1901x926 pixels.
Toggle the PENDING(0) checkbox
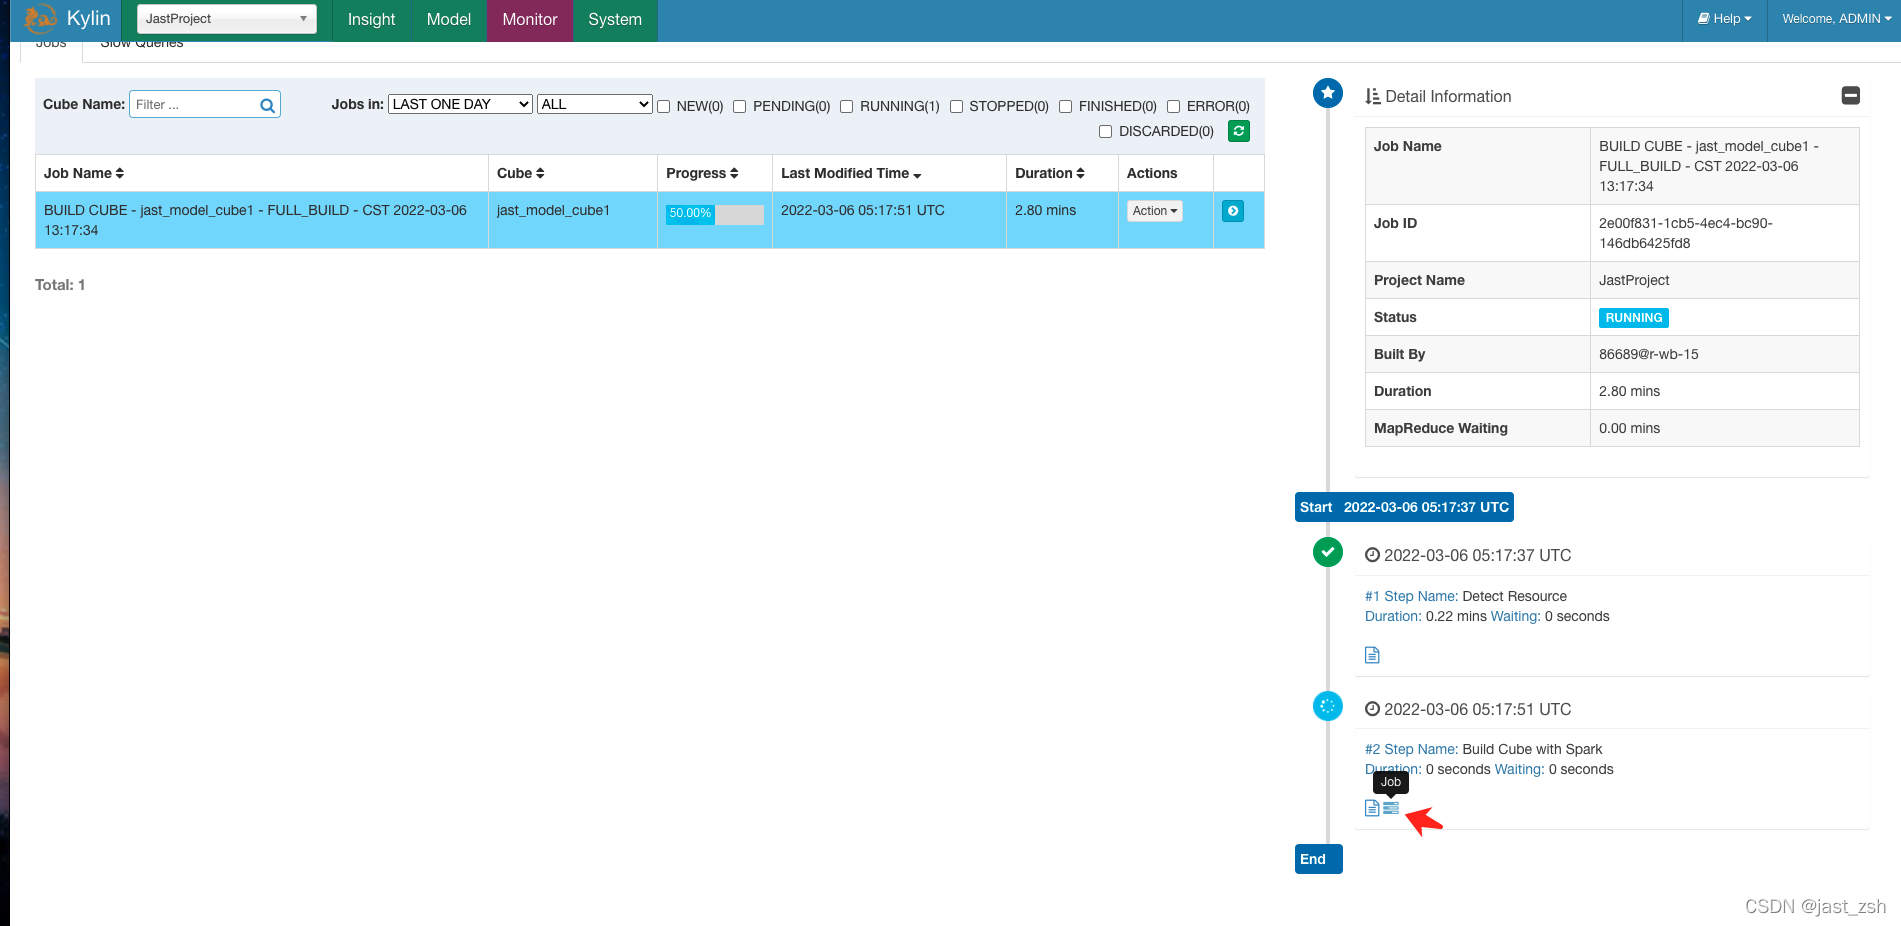coord(740,107)
